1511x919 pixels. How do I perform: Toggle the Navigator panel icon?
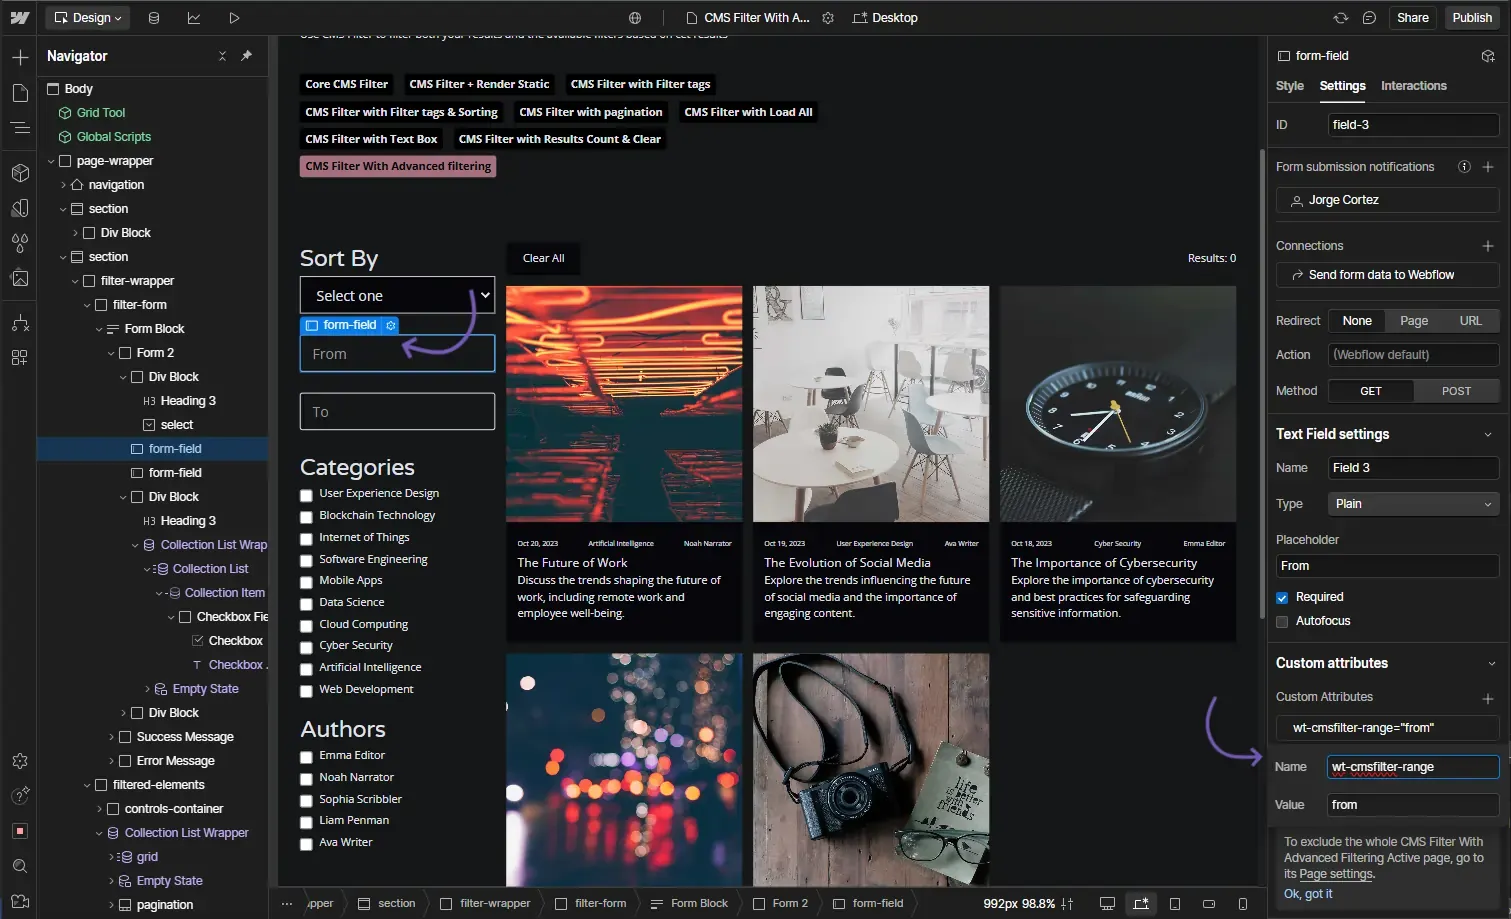pos(20,128)
